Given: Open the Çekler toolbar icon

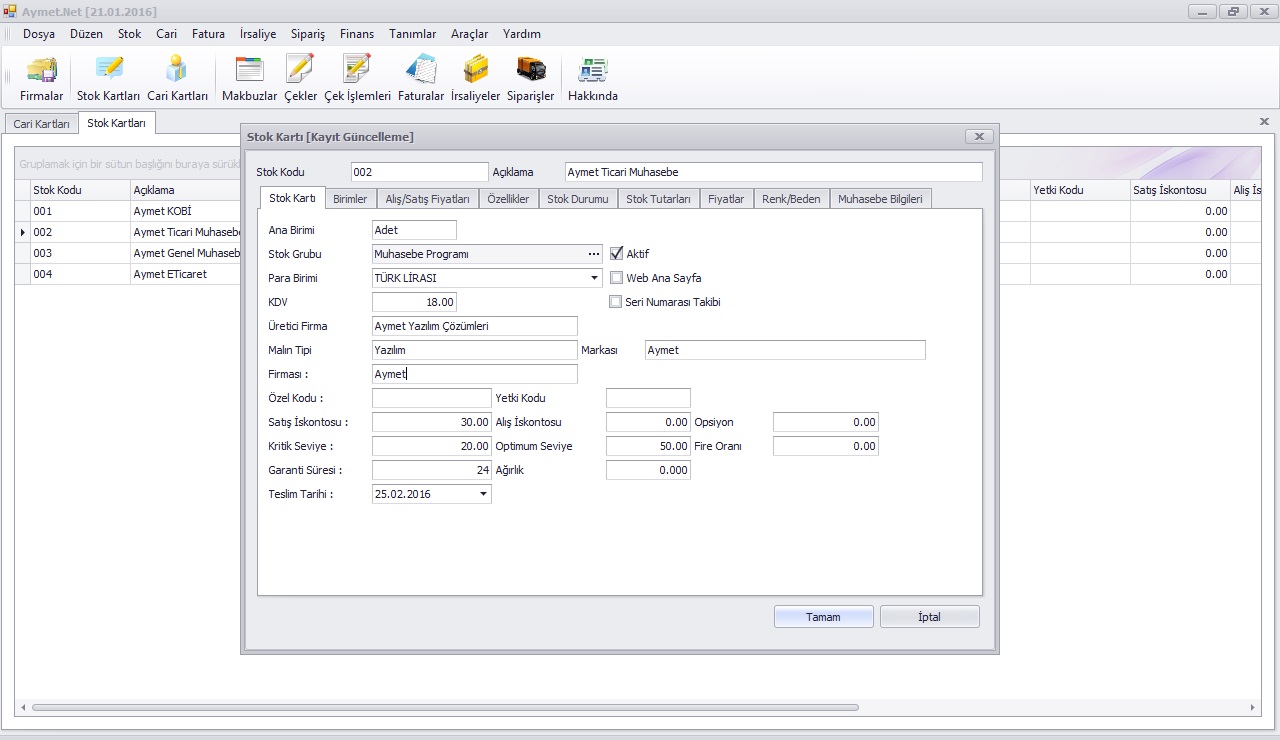Looking at the screenshot, I should [300, 79].
